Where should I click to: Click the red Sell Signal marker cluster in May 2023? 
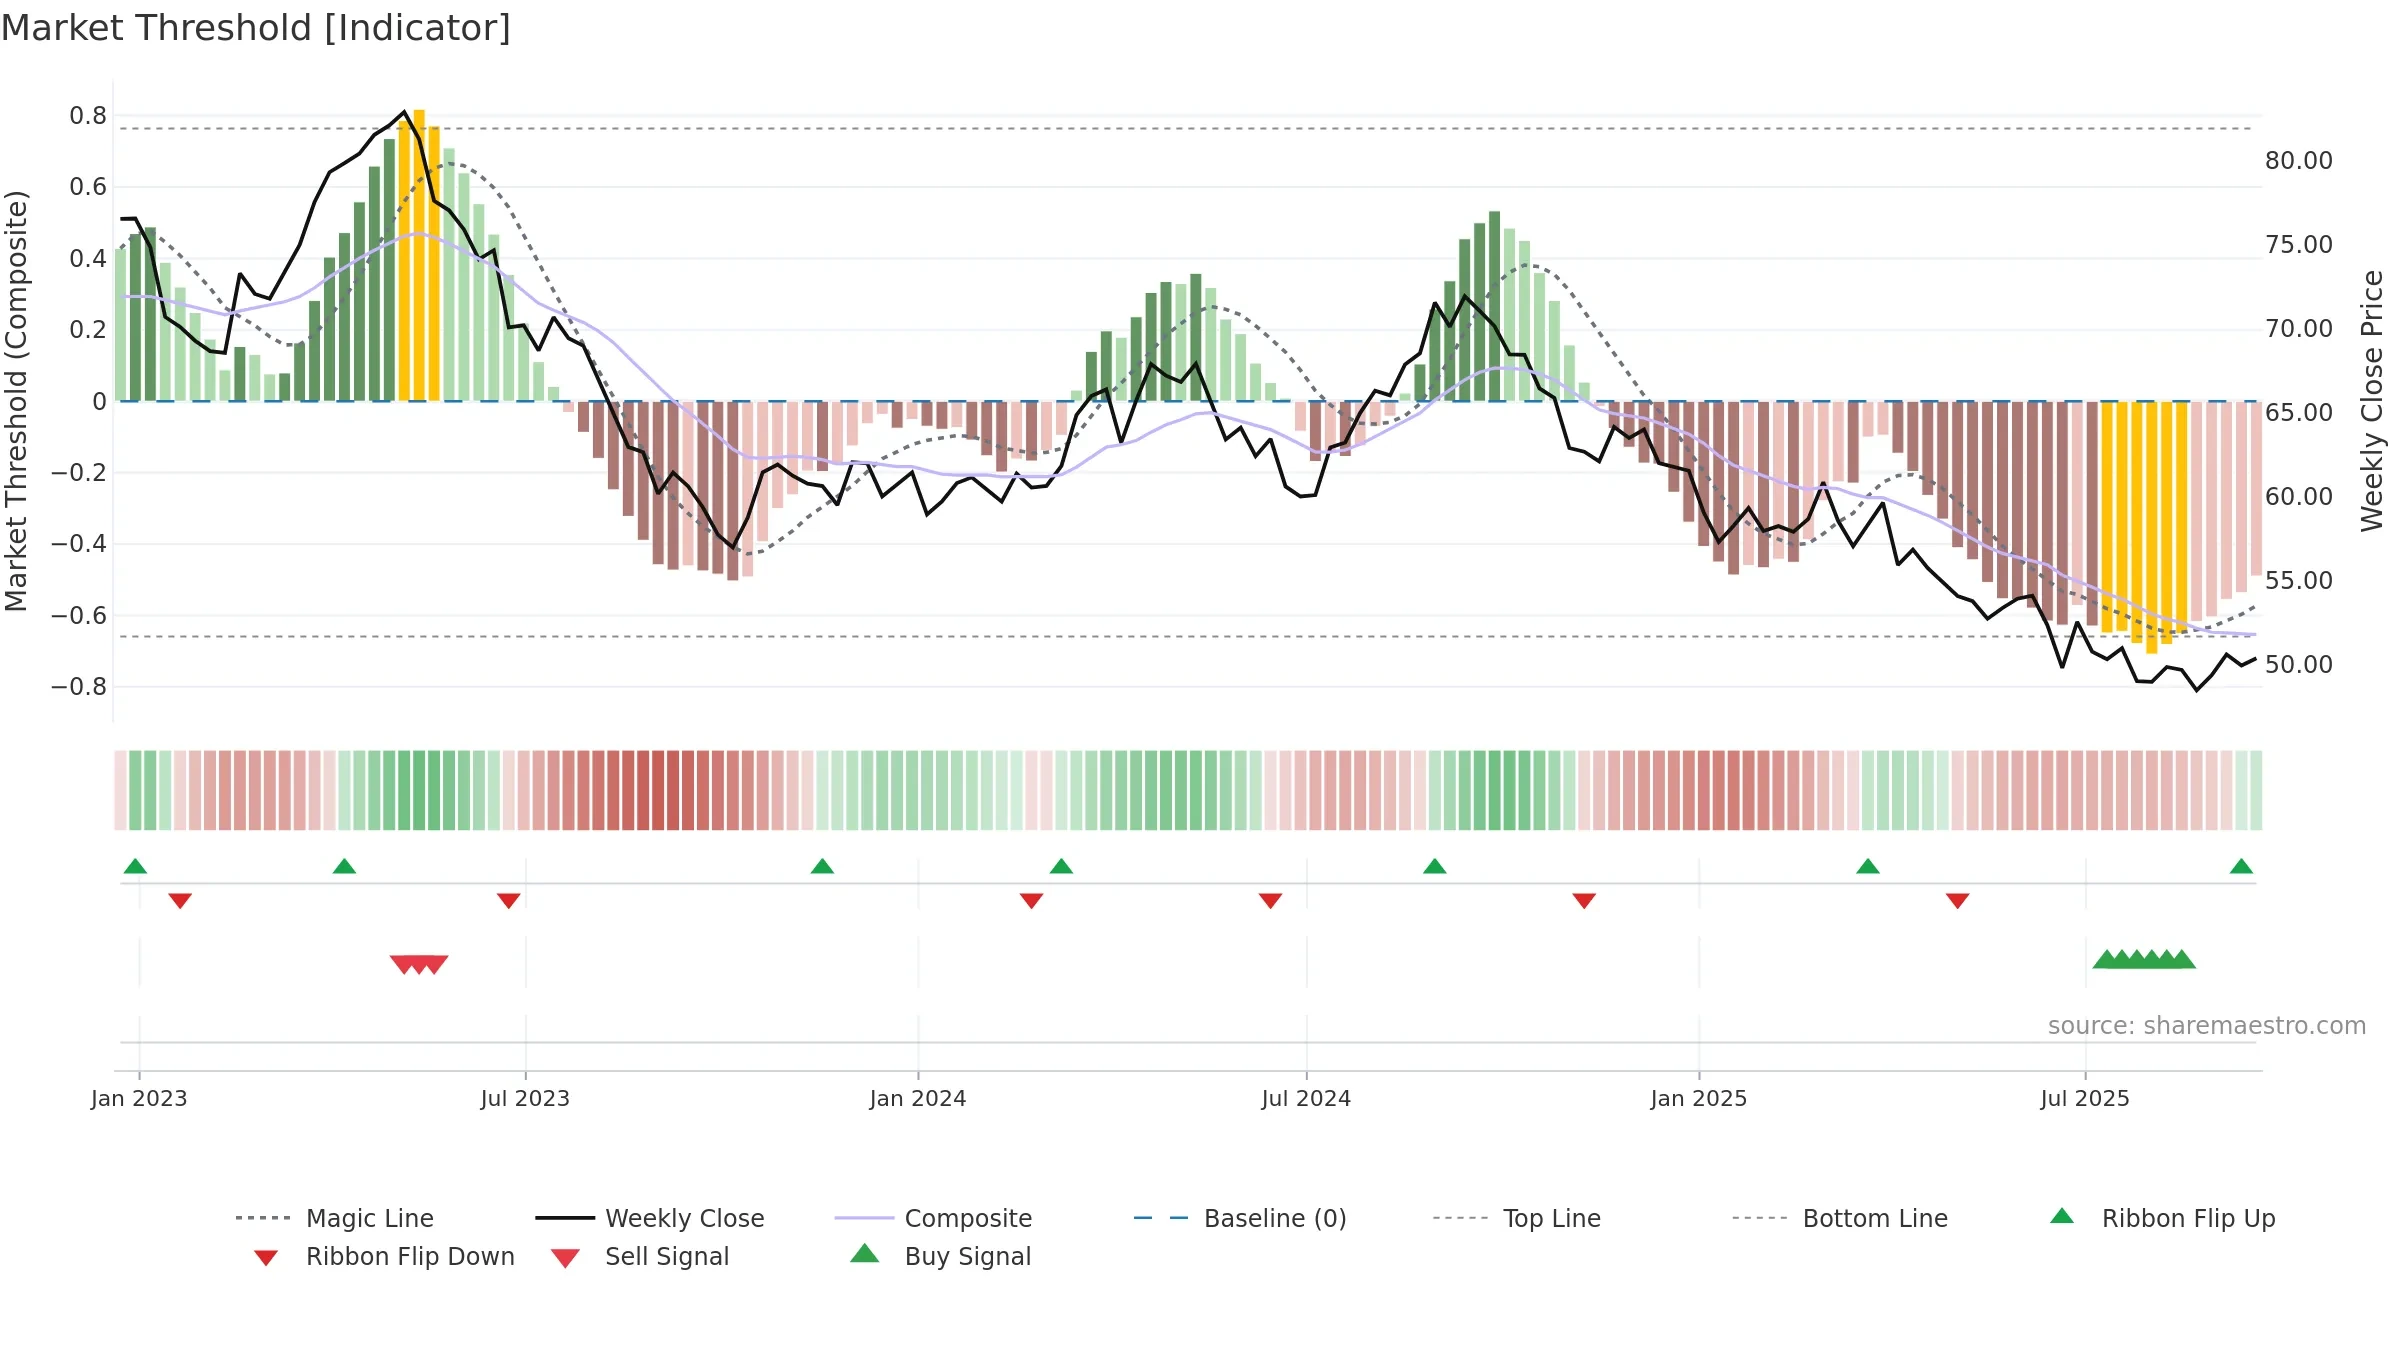tap(419, 964)
